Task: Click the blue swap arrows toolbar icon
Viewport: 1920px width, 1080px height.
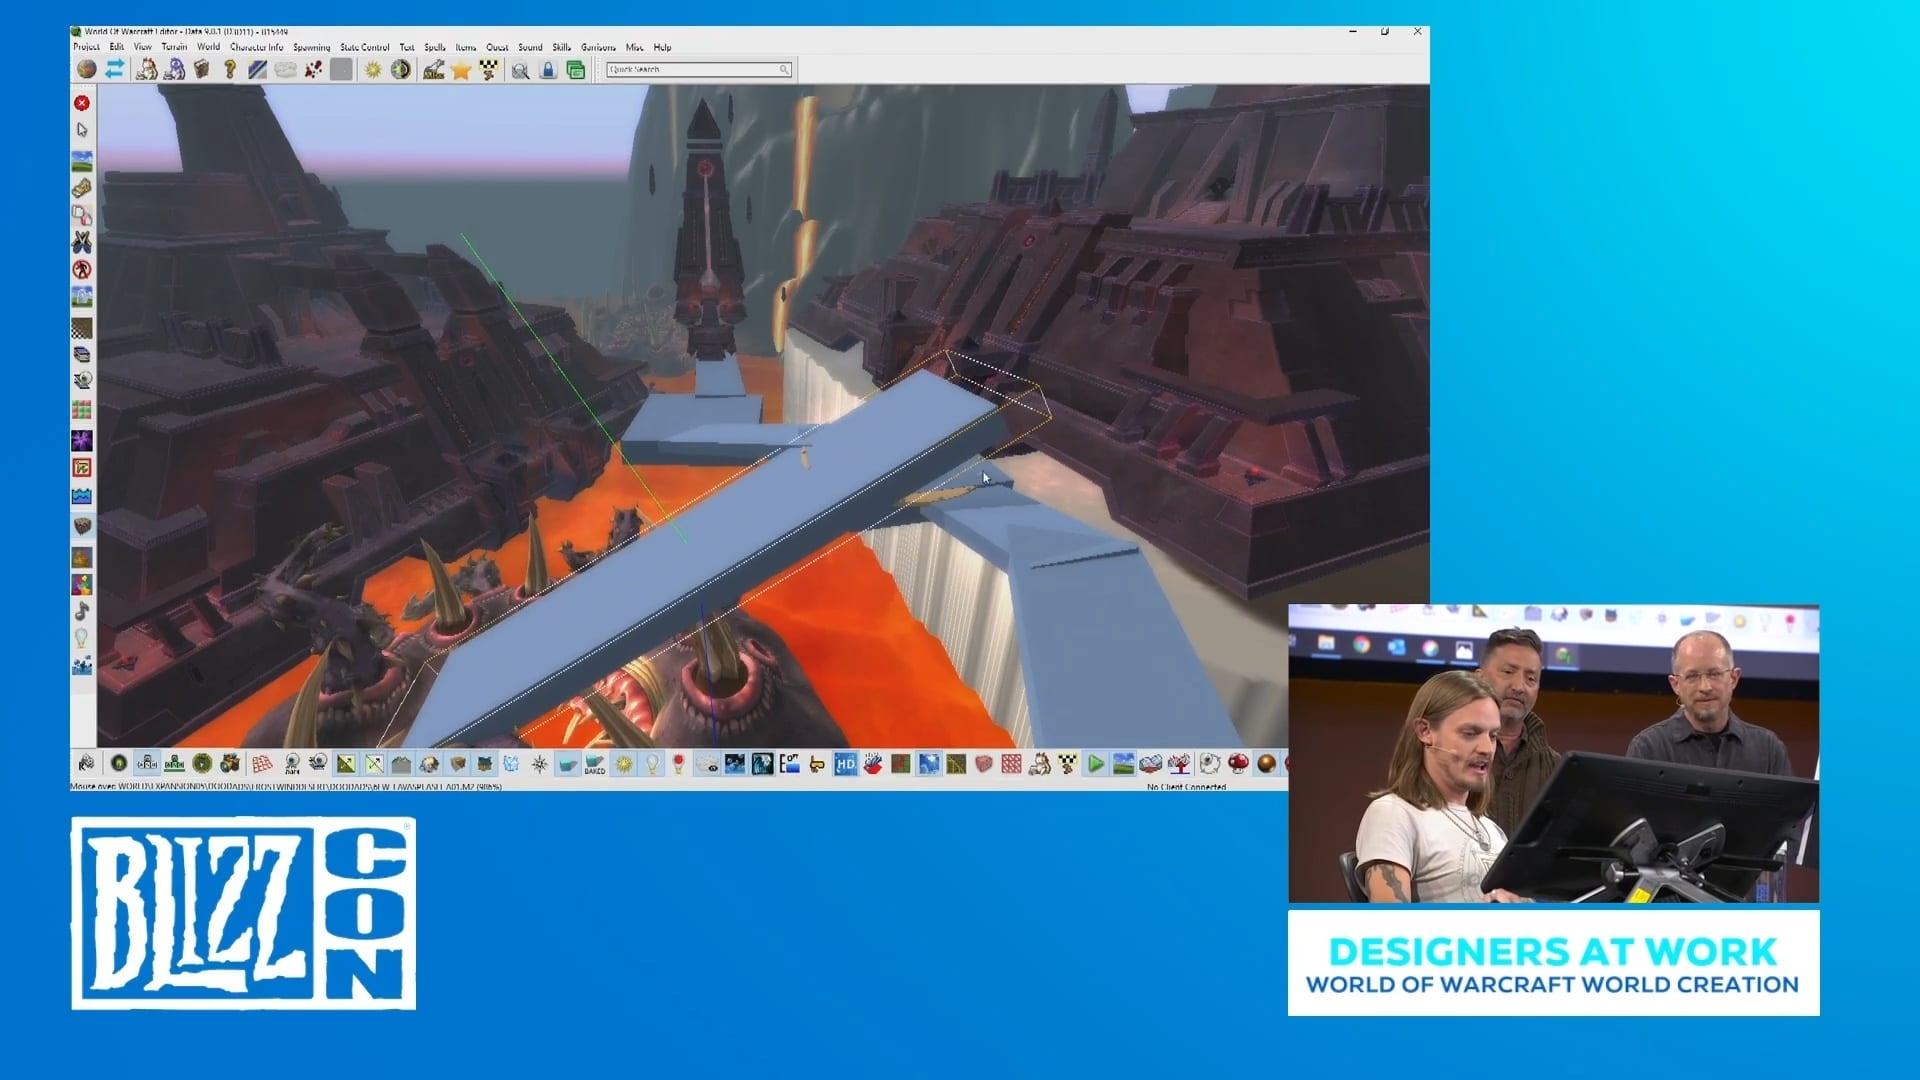Action: (115, 69)
